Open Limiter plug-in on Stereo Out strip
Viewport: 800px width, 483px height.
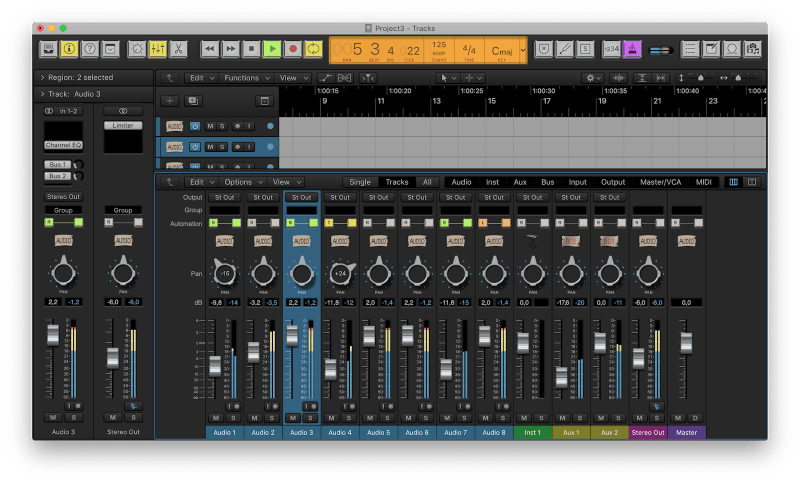(x=123, y=125)
